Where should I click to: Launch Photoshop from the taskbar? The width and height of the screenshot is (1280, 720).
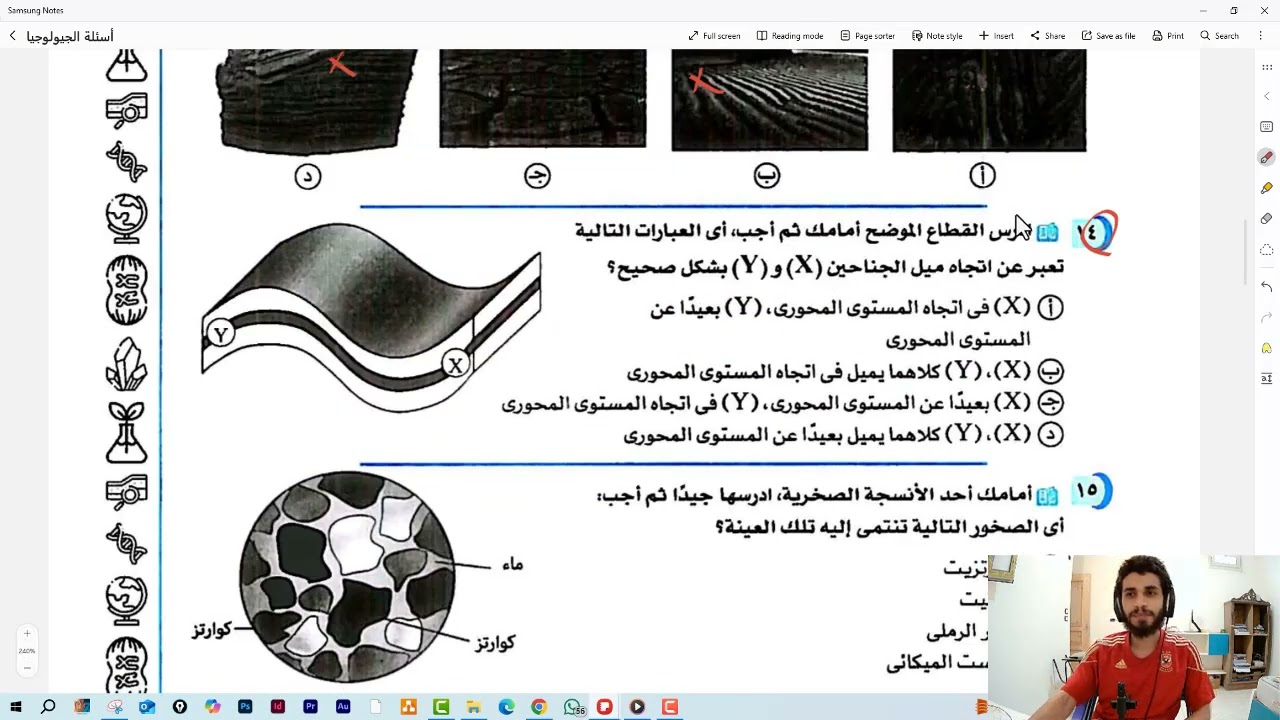coord(245,707)
